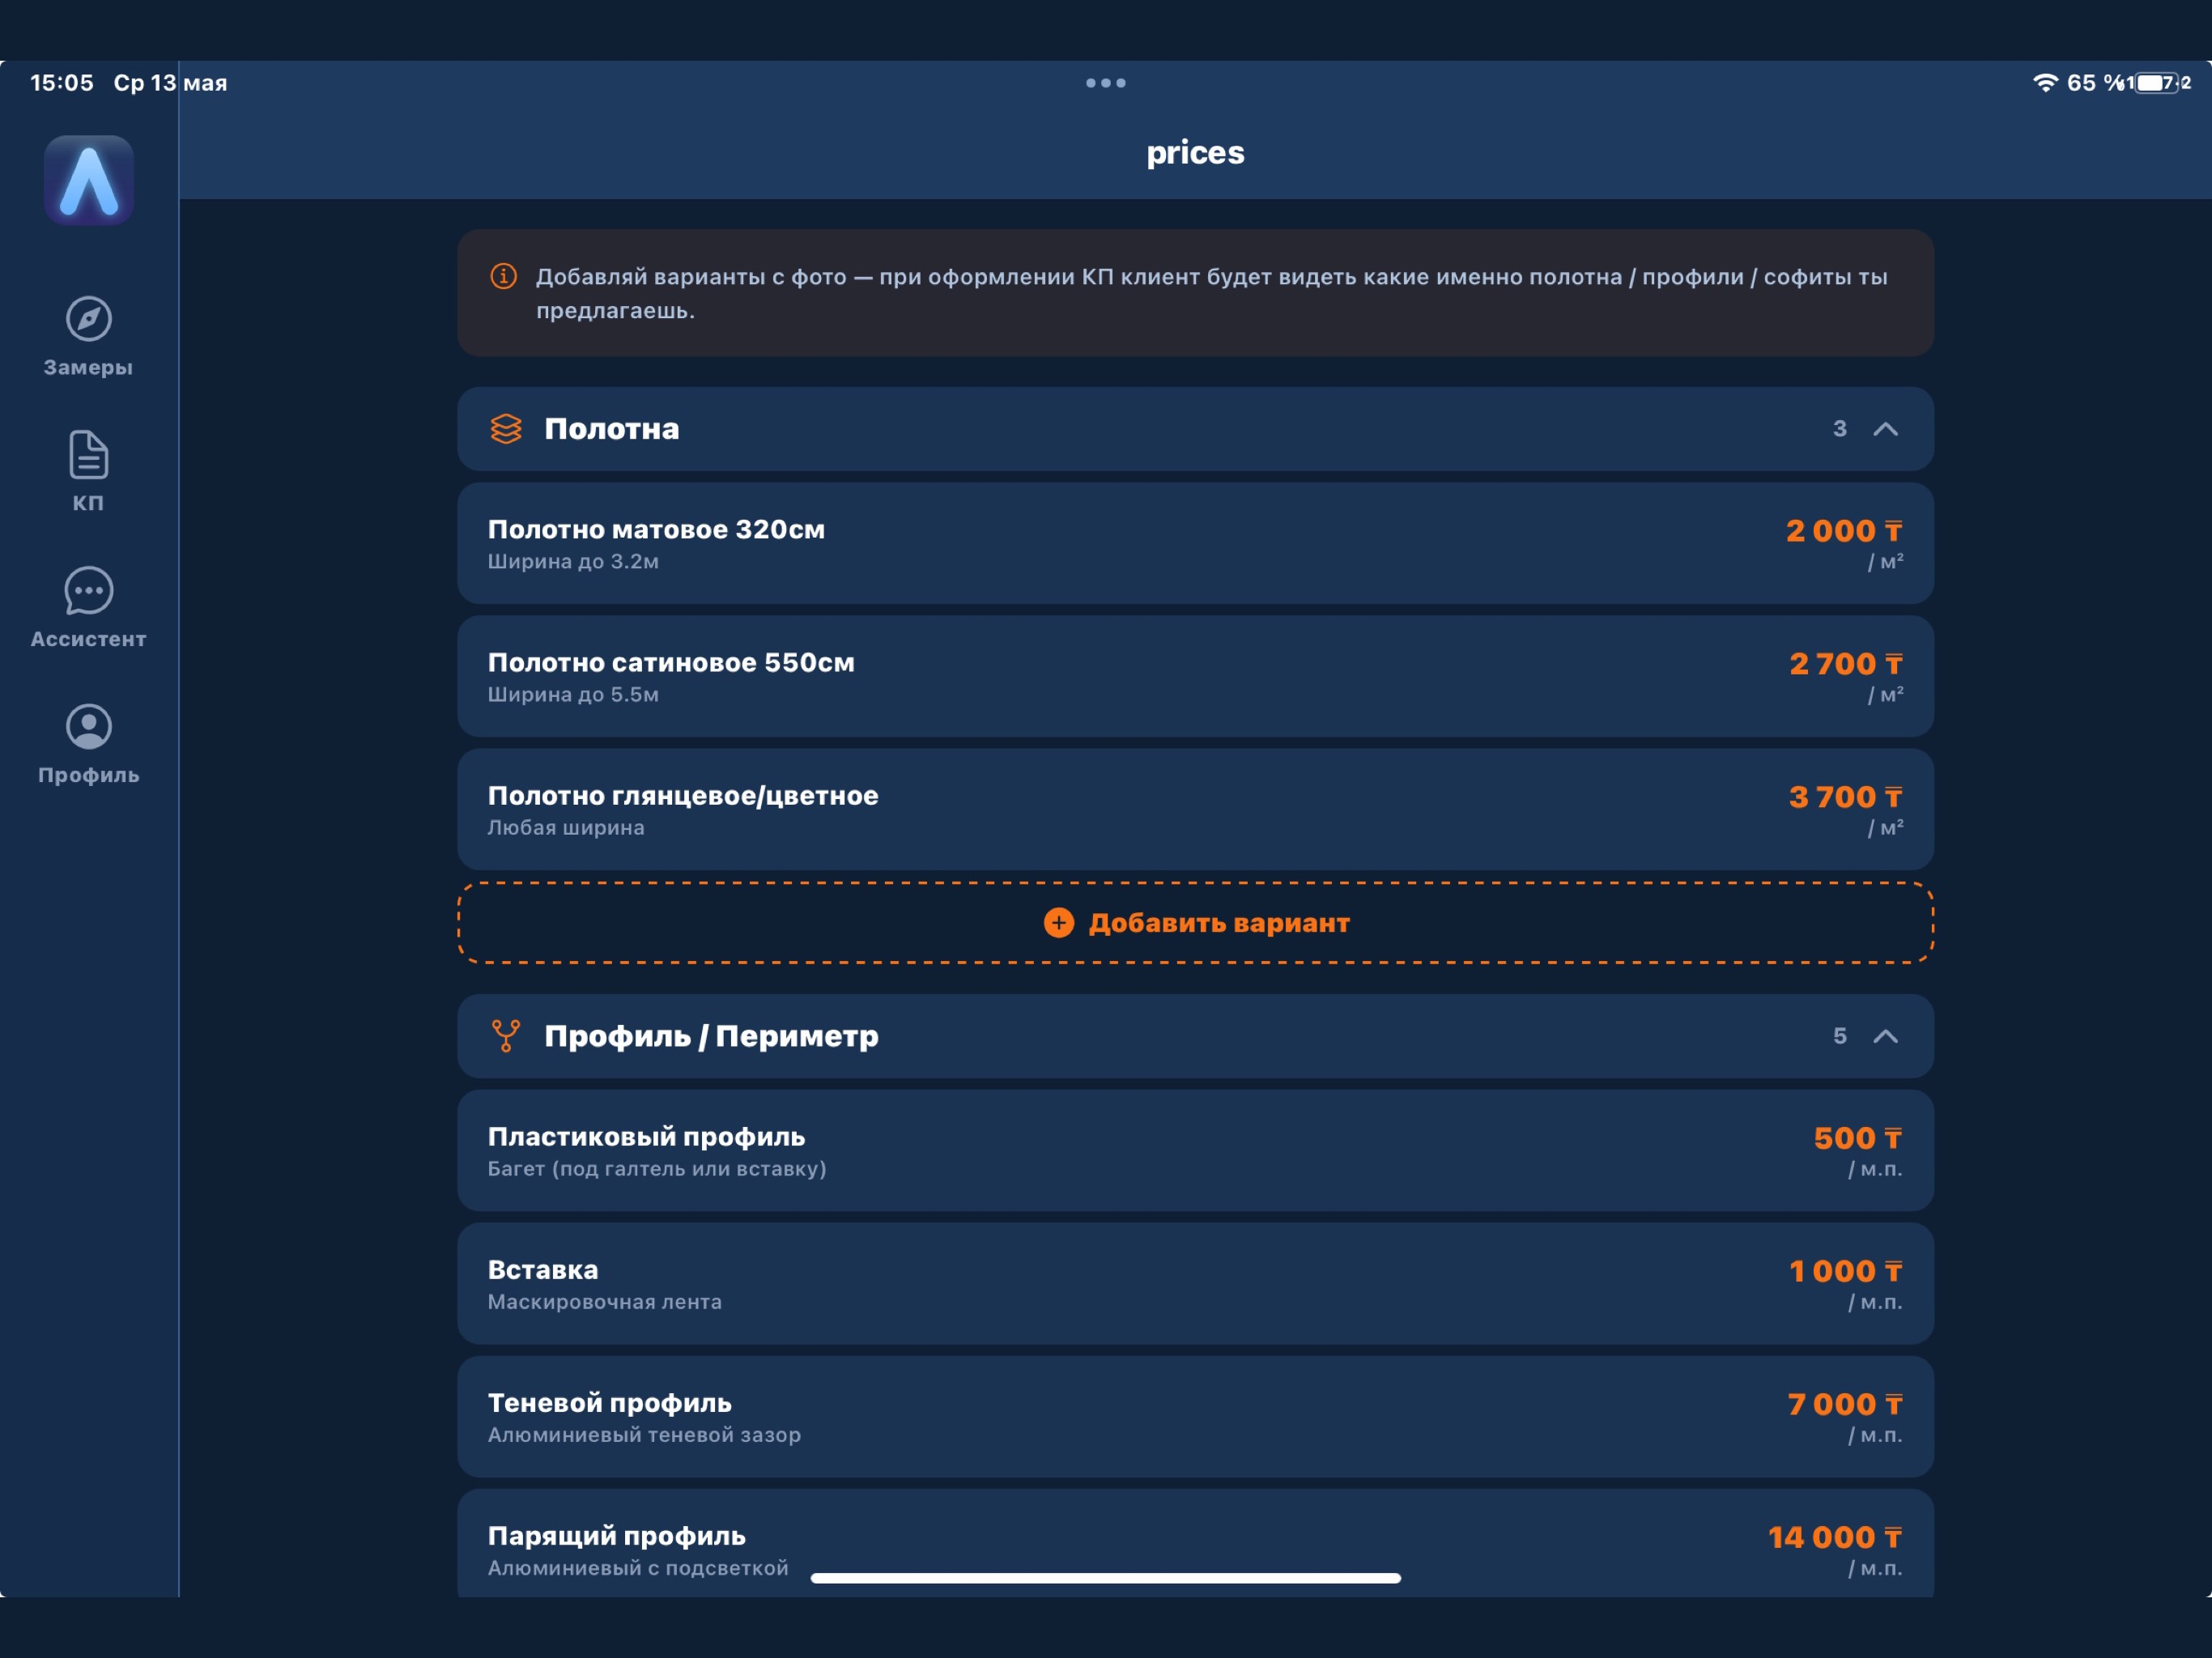This screenshot has width=2212, height=1658.
Task: Tap the 500 ₸ price value
Action: pos(1859,1138)
